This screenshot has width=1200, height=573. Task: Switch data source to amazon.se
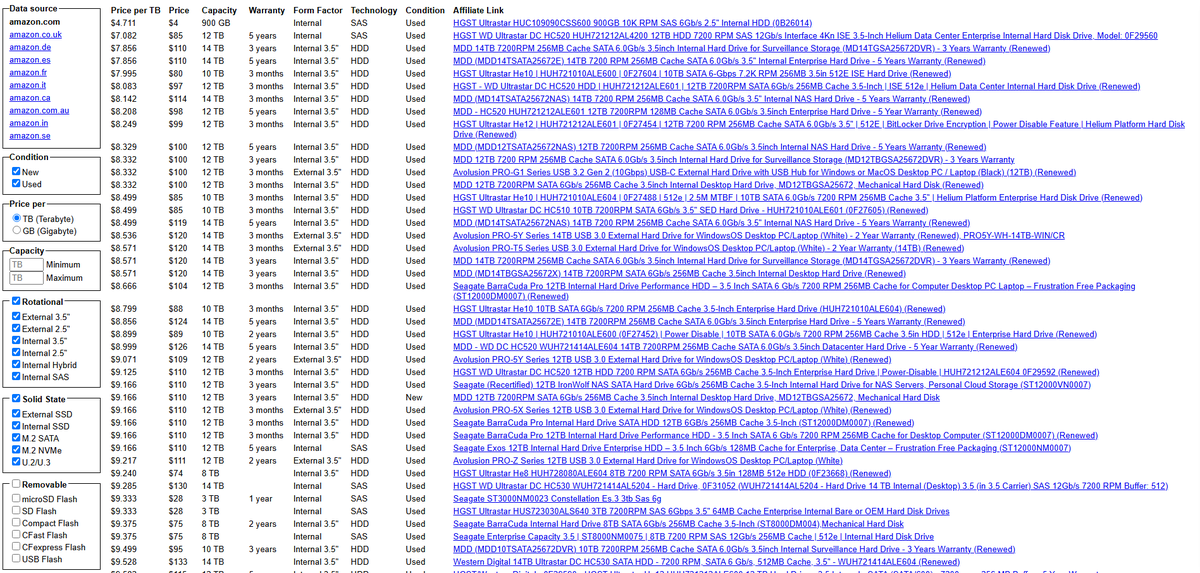pos(30,136)
